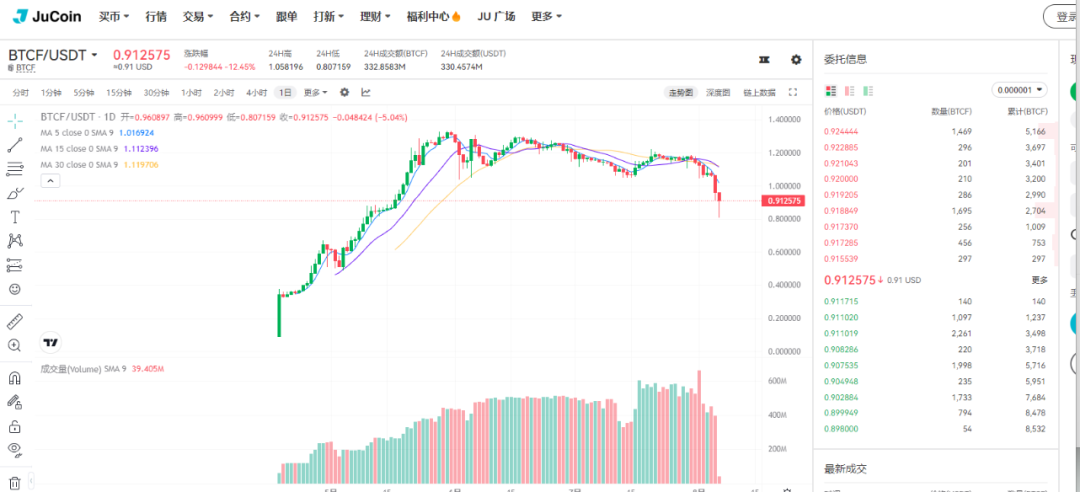Open the indicators icon beside chart settings
The height and width of the screenshot is (492, 1080).
coord(366,92)
